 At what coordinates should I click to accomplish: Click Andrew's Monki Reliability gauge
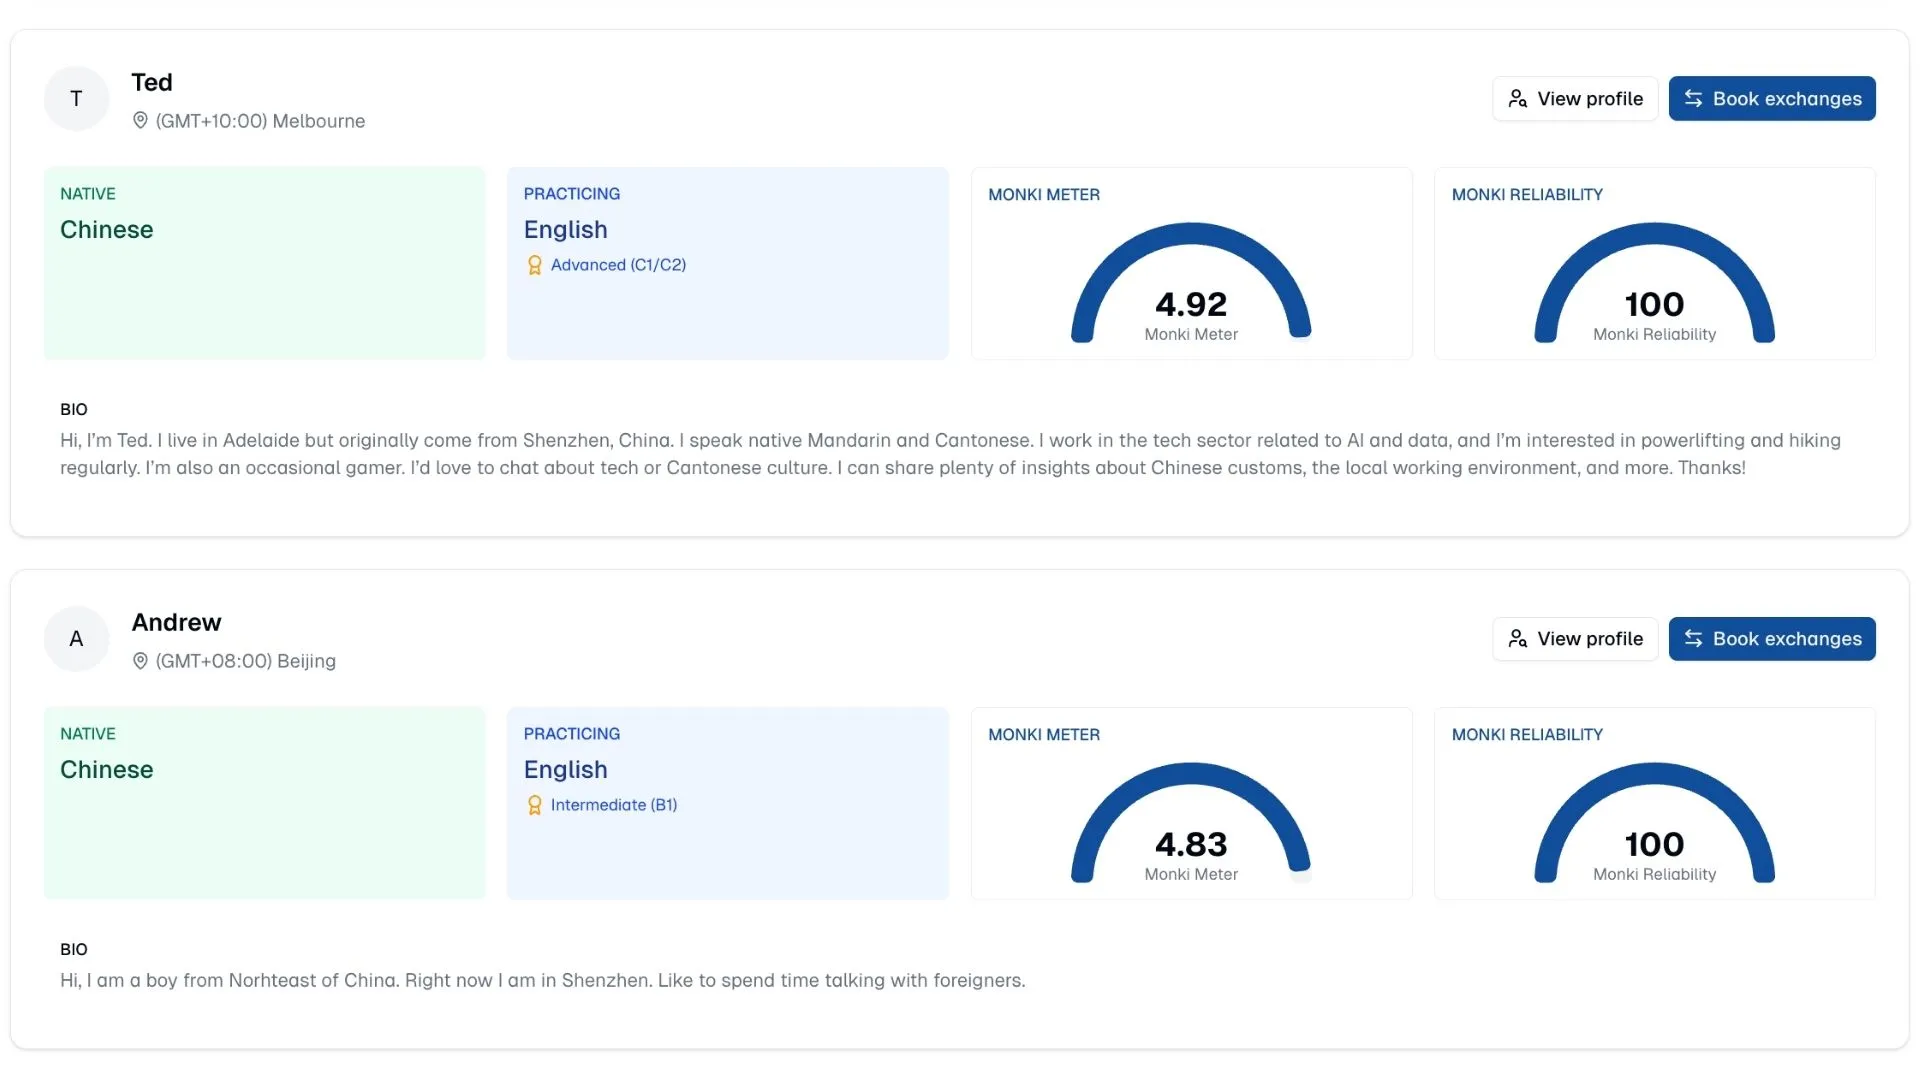1654,825
